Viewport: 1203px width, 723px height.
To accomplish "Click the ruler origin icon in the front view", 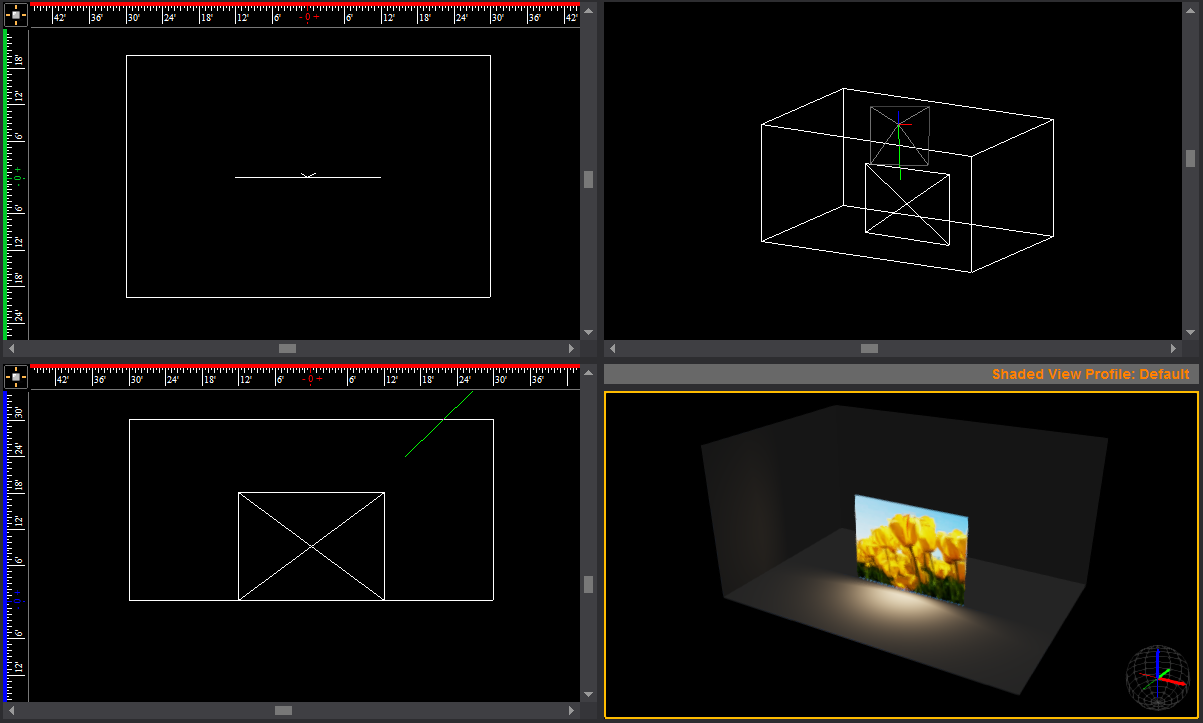I will click(15, 378).
